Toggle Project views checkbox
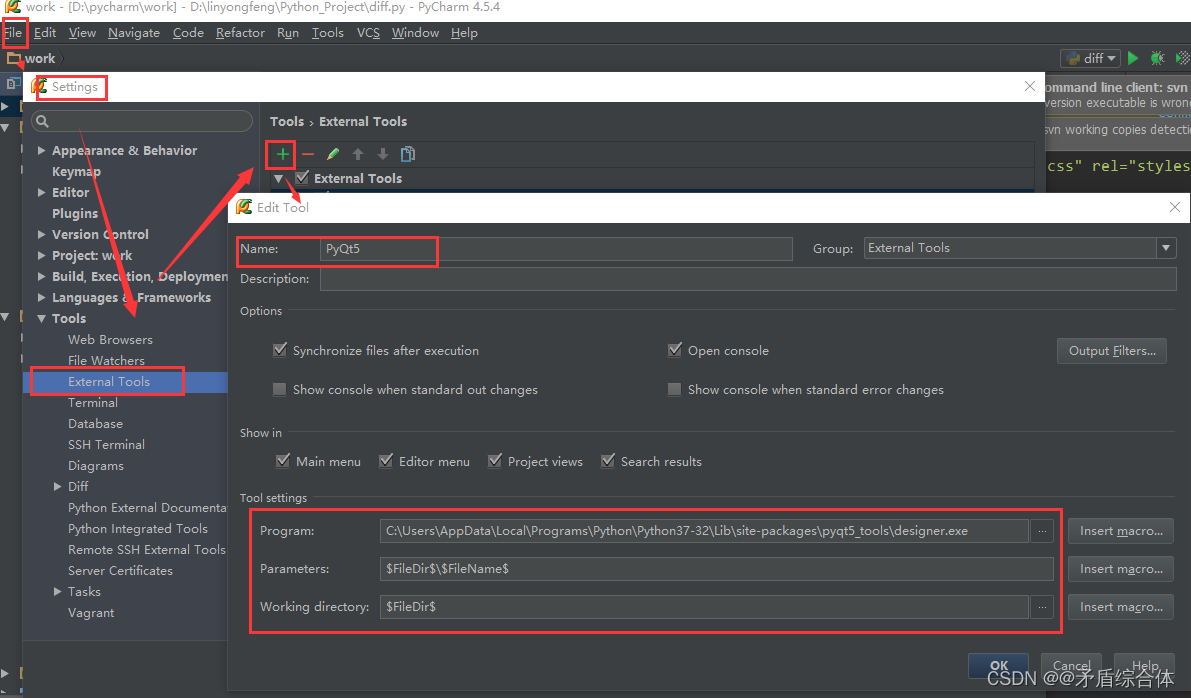The image size is (1191, 698). 494,460
